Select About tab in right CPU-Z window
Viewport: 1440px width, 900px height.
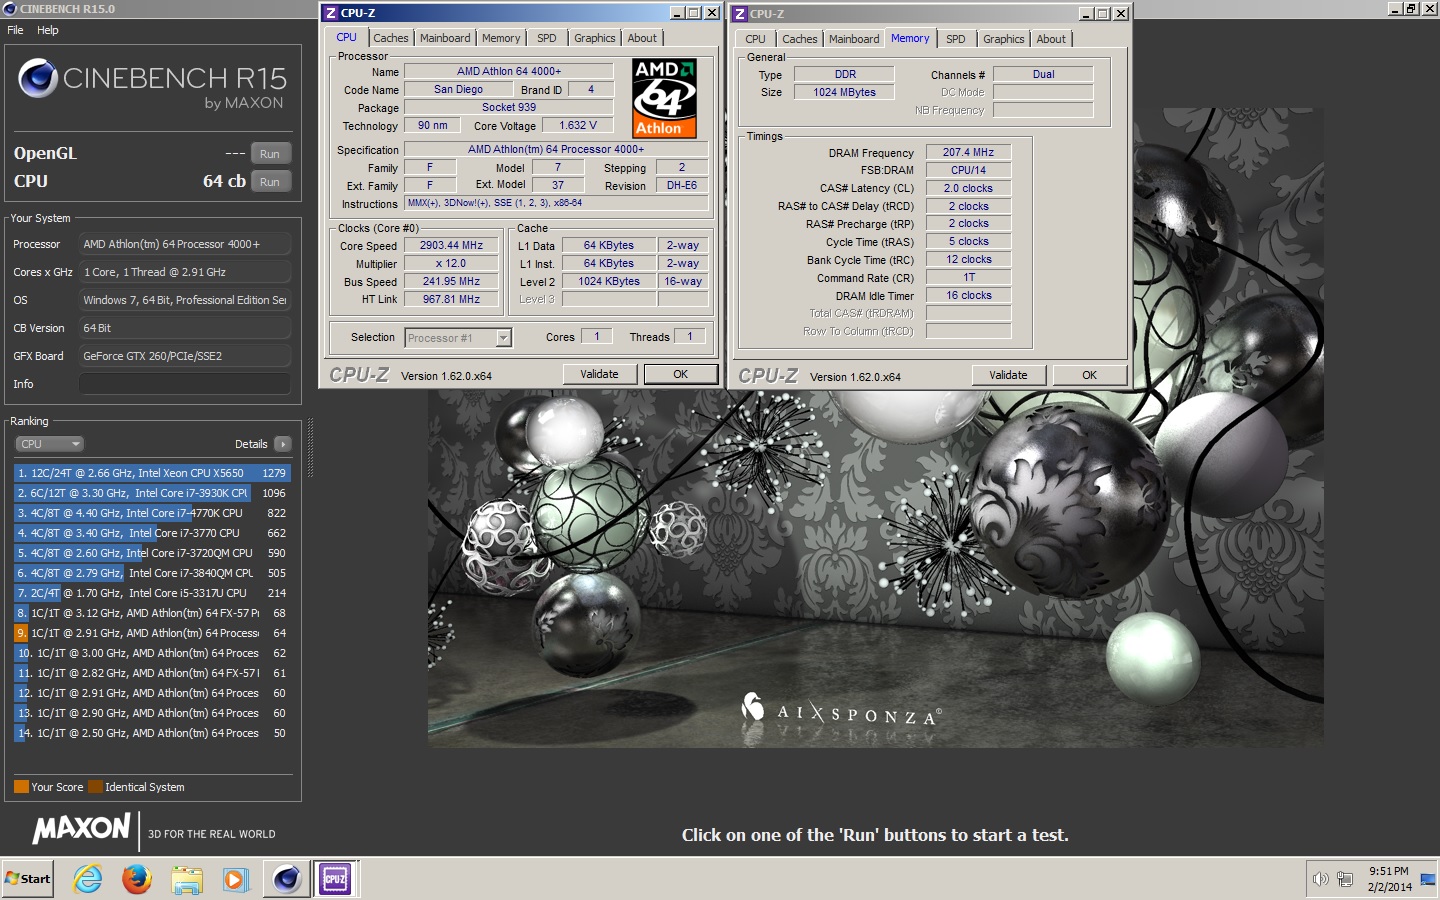tap(1051, 39)
